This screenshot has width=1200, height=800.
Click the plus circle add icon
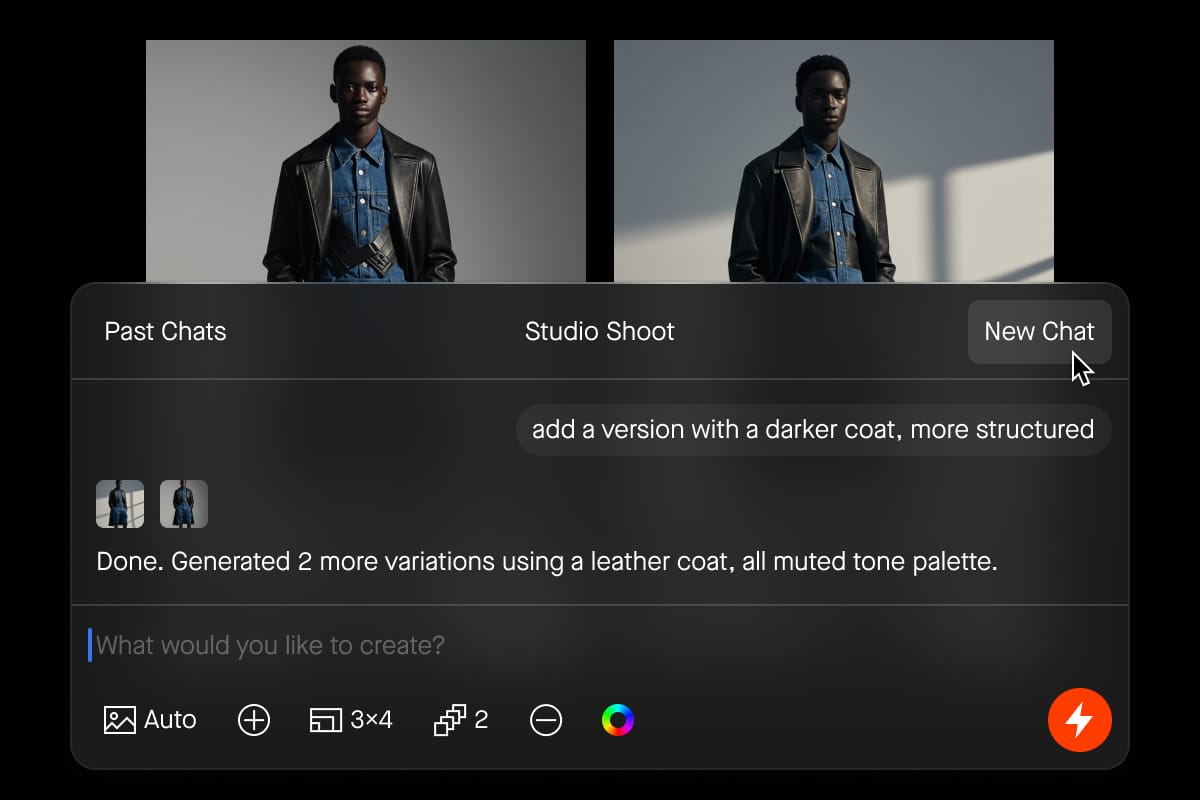tap(254, 720)
